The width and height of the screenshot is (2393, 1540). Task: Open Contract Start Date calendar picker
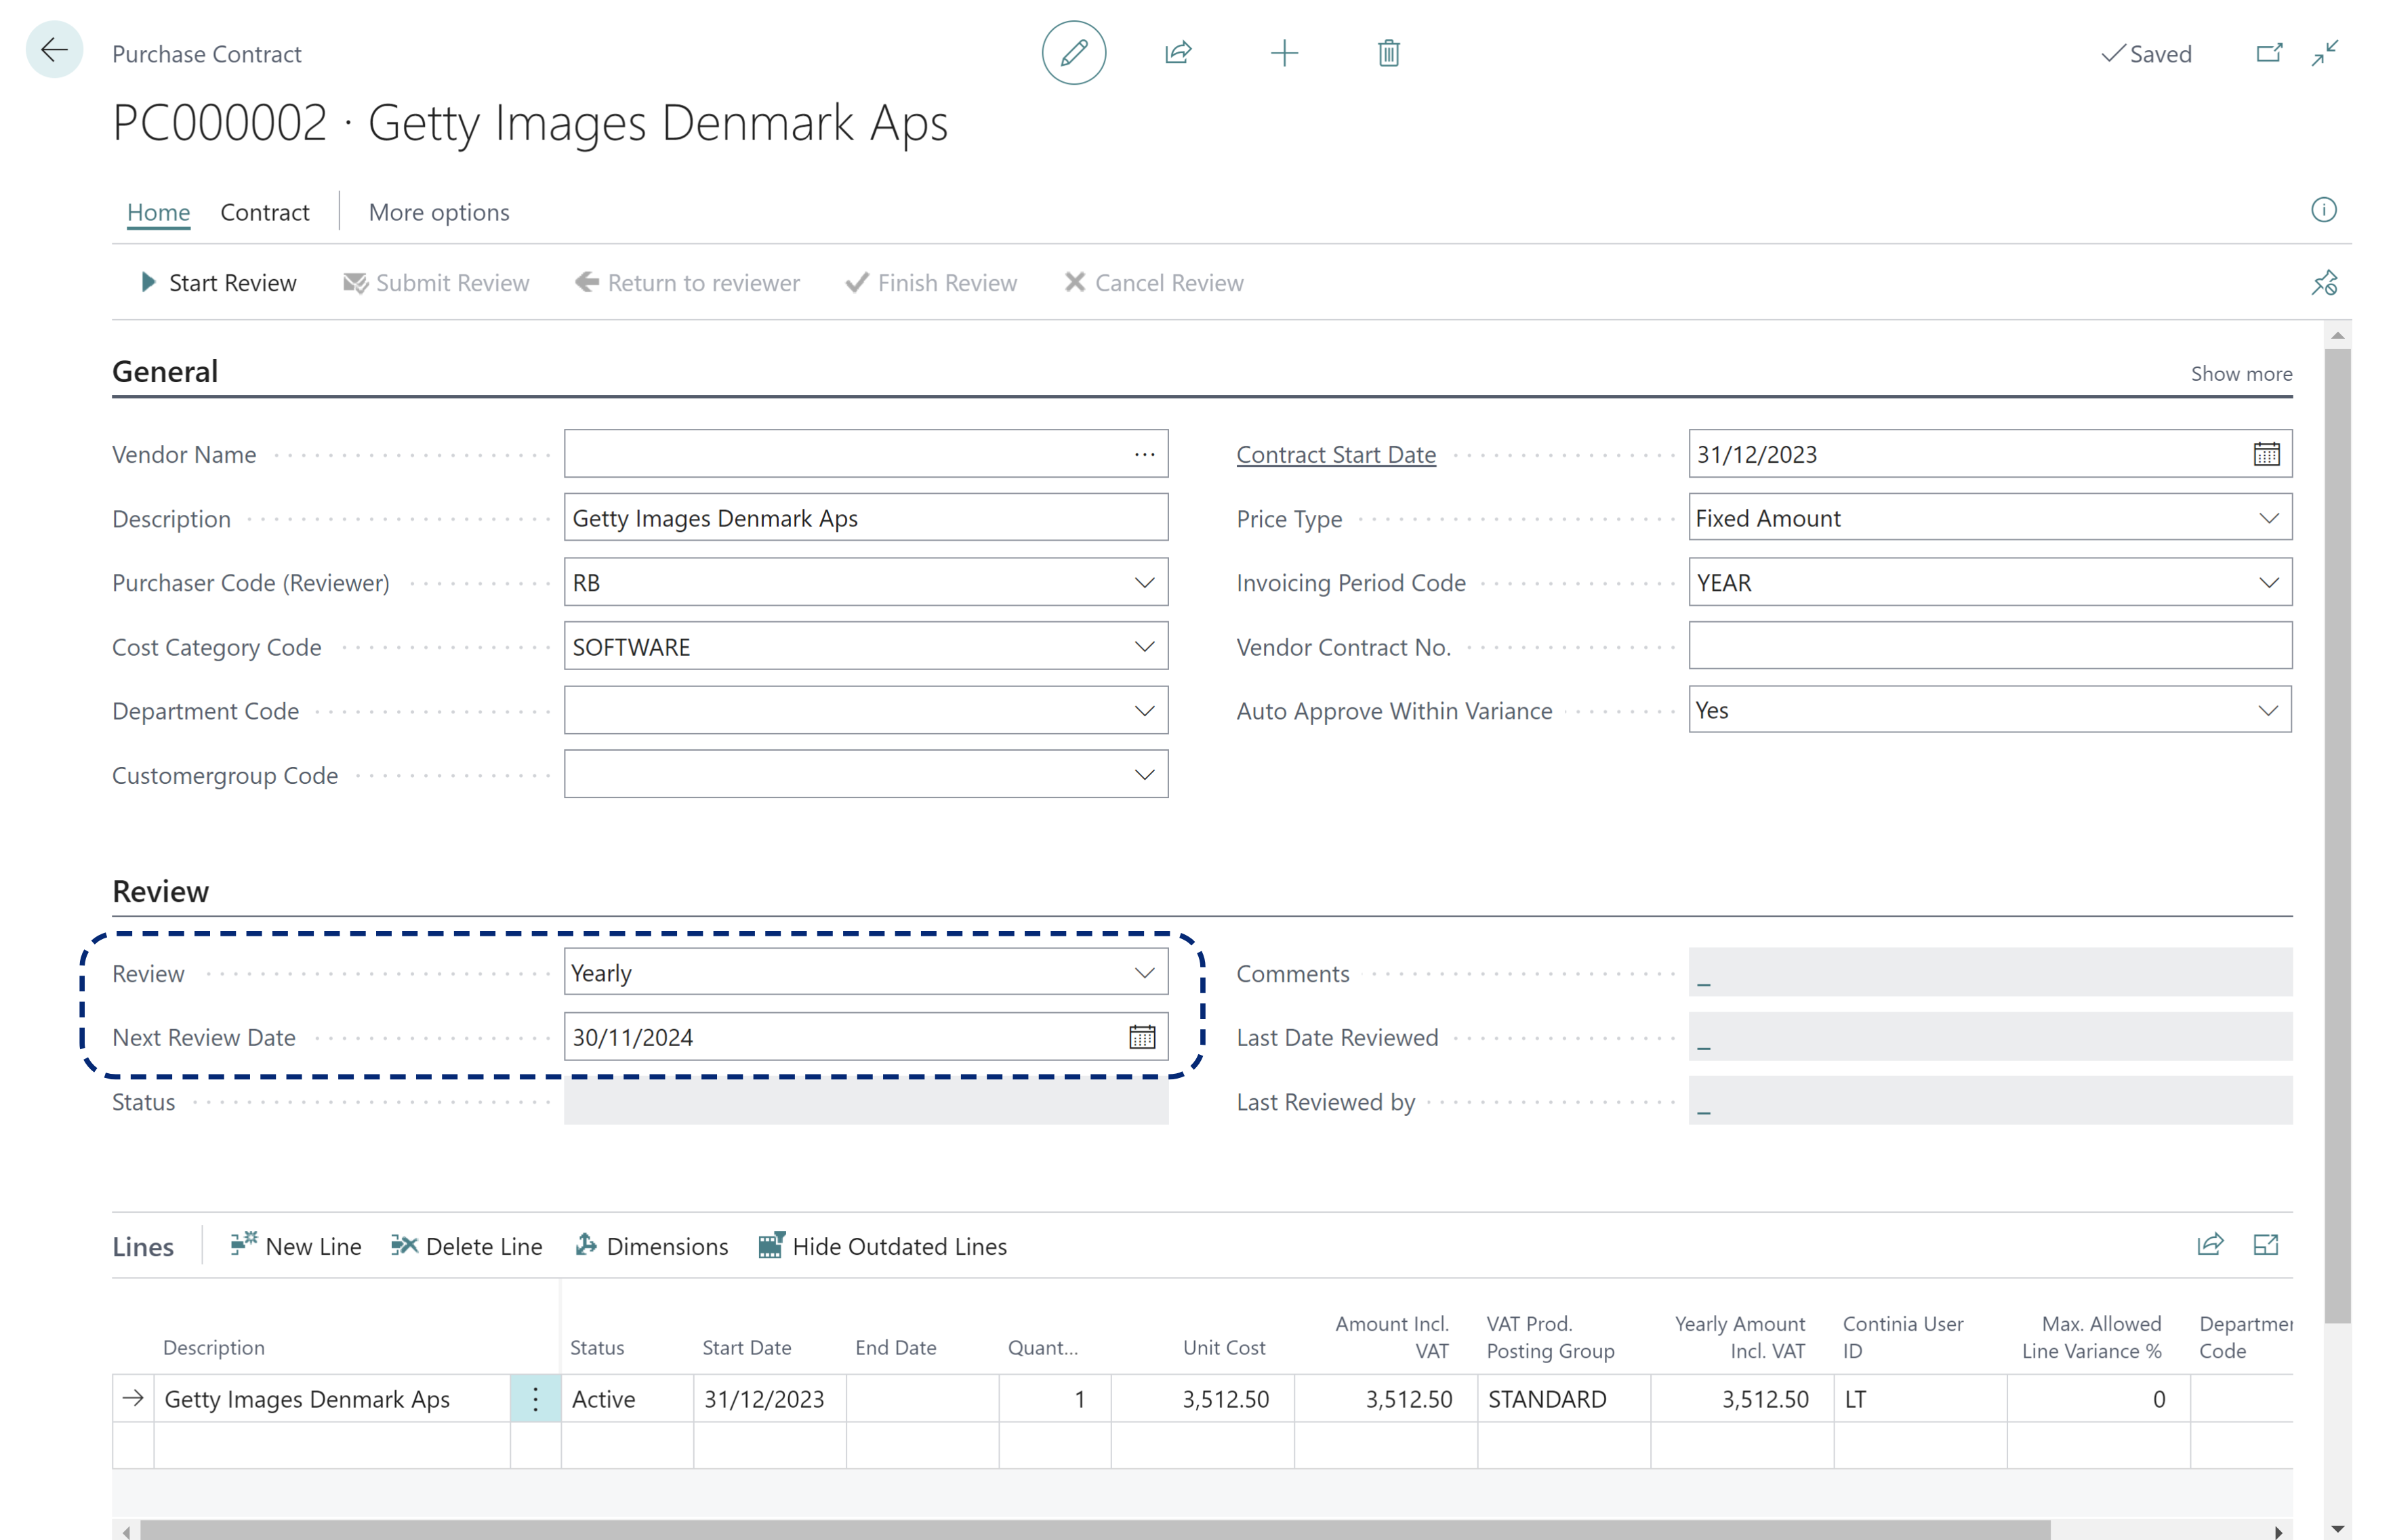[x=2266, y=454]
